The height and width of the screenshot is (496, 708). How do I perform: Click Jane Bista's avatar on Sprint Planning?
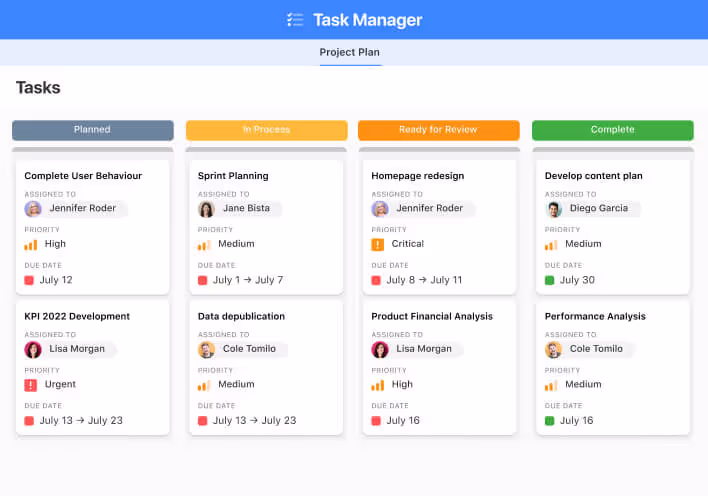click(206, 209)
